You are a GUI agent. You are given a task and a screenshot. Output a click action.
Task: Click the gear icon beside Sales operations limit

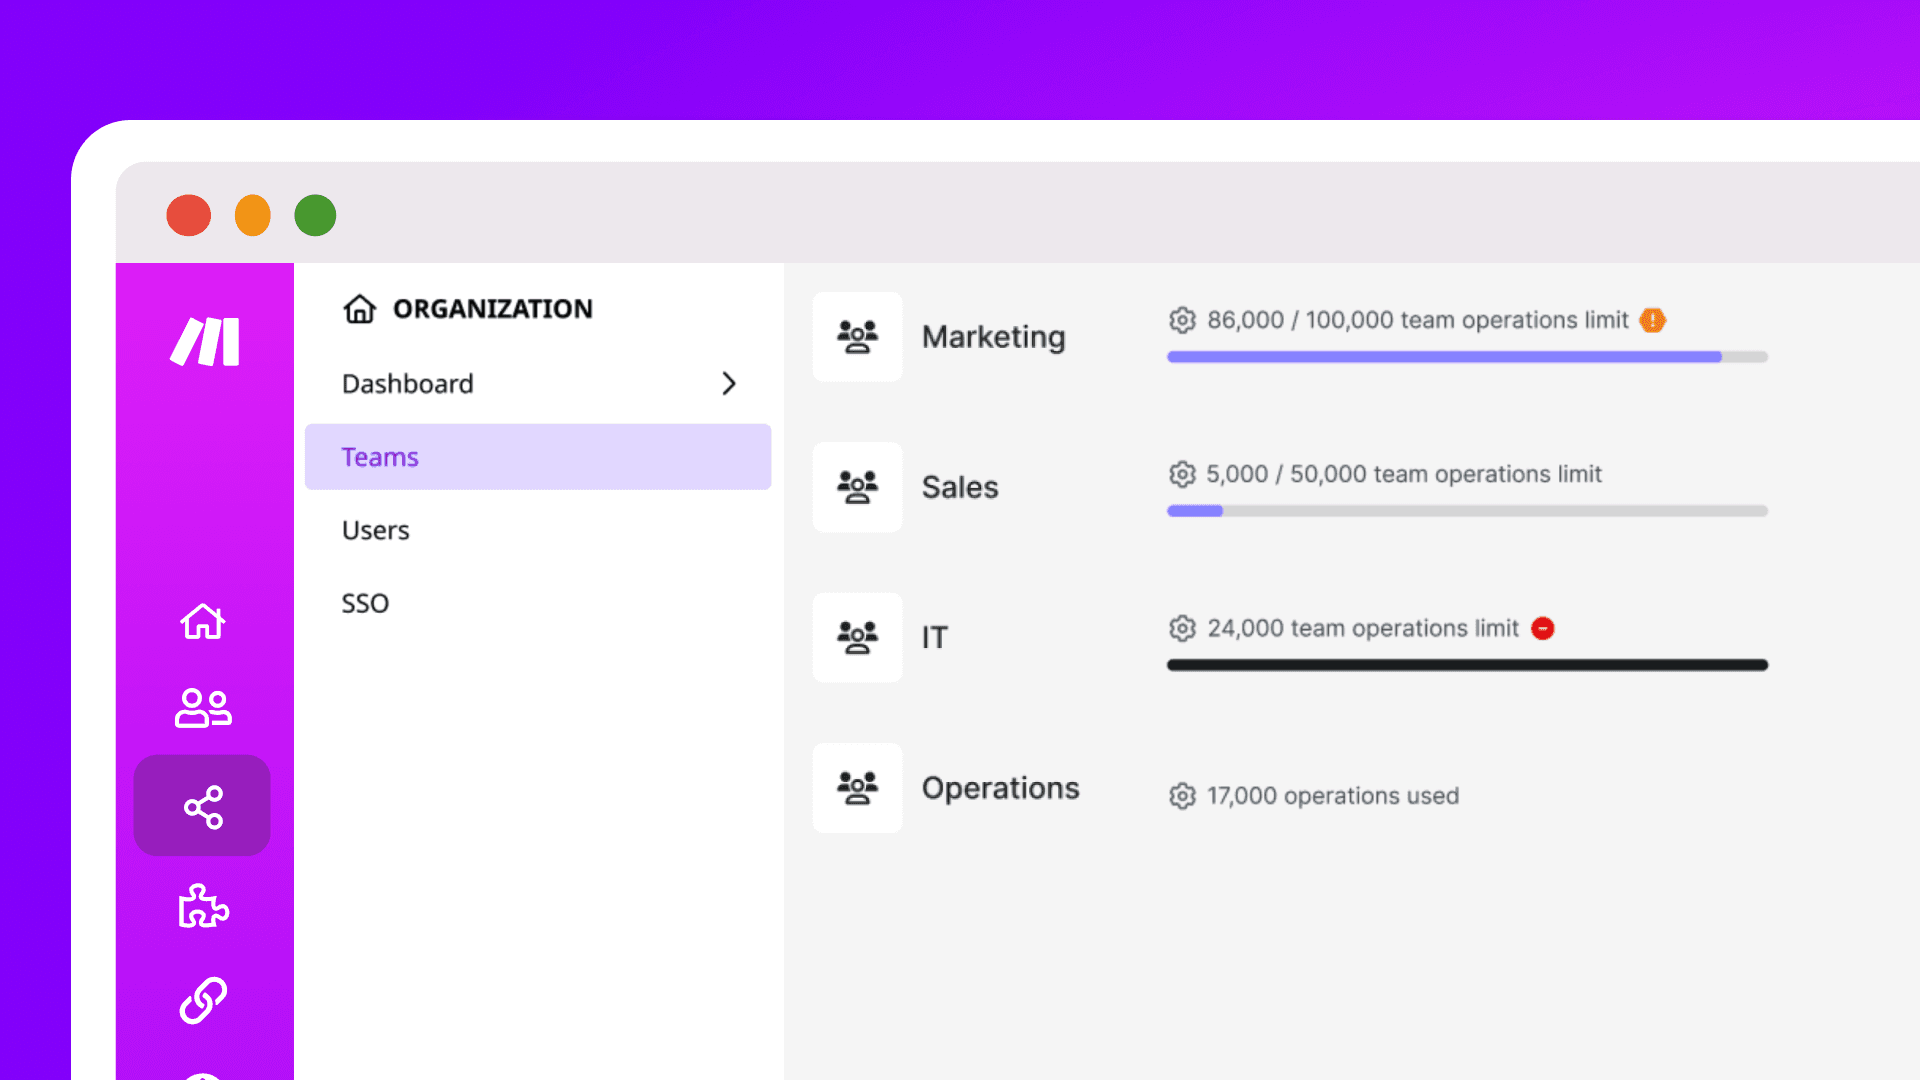click(x=1182, y=474)
